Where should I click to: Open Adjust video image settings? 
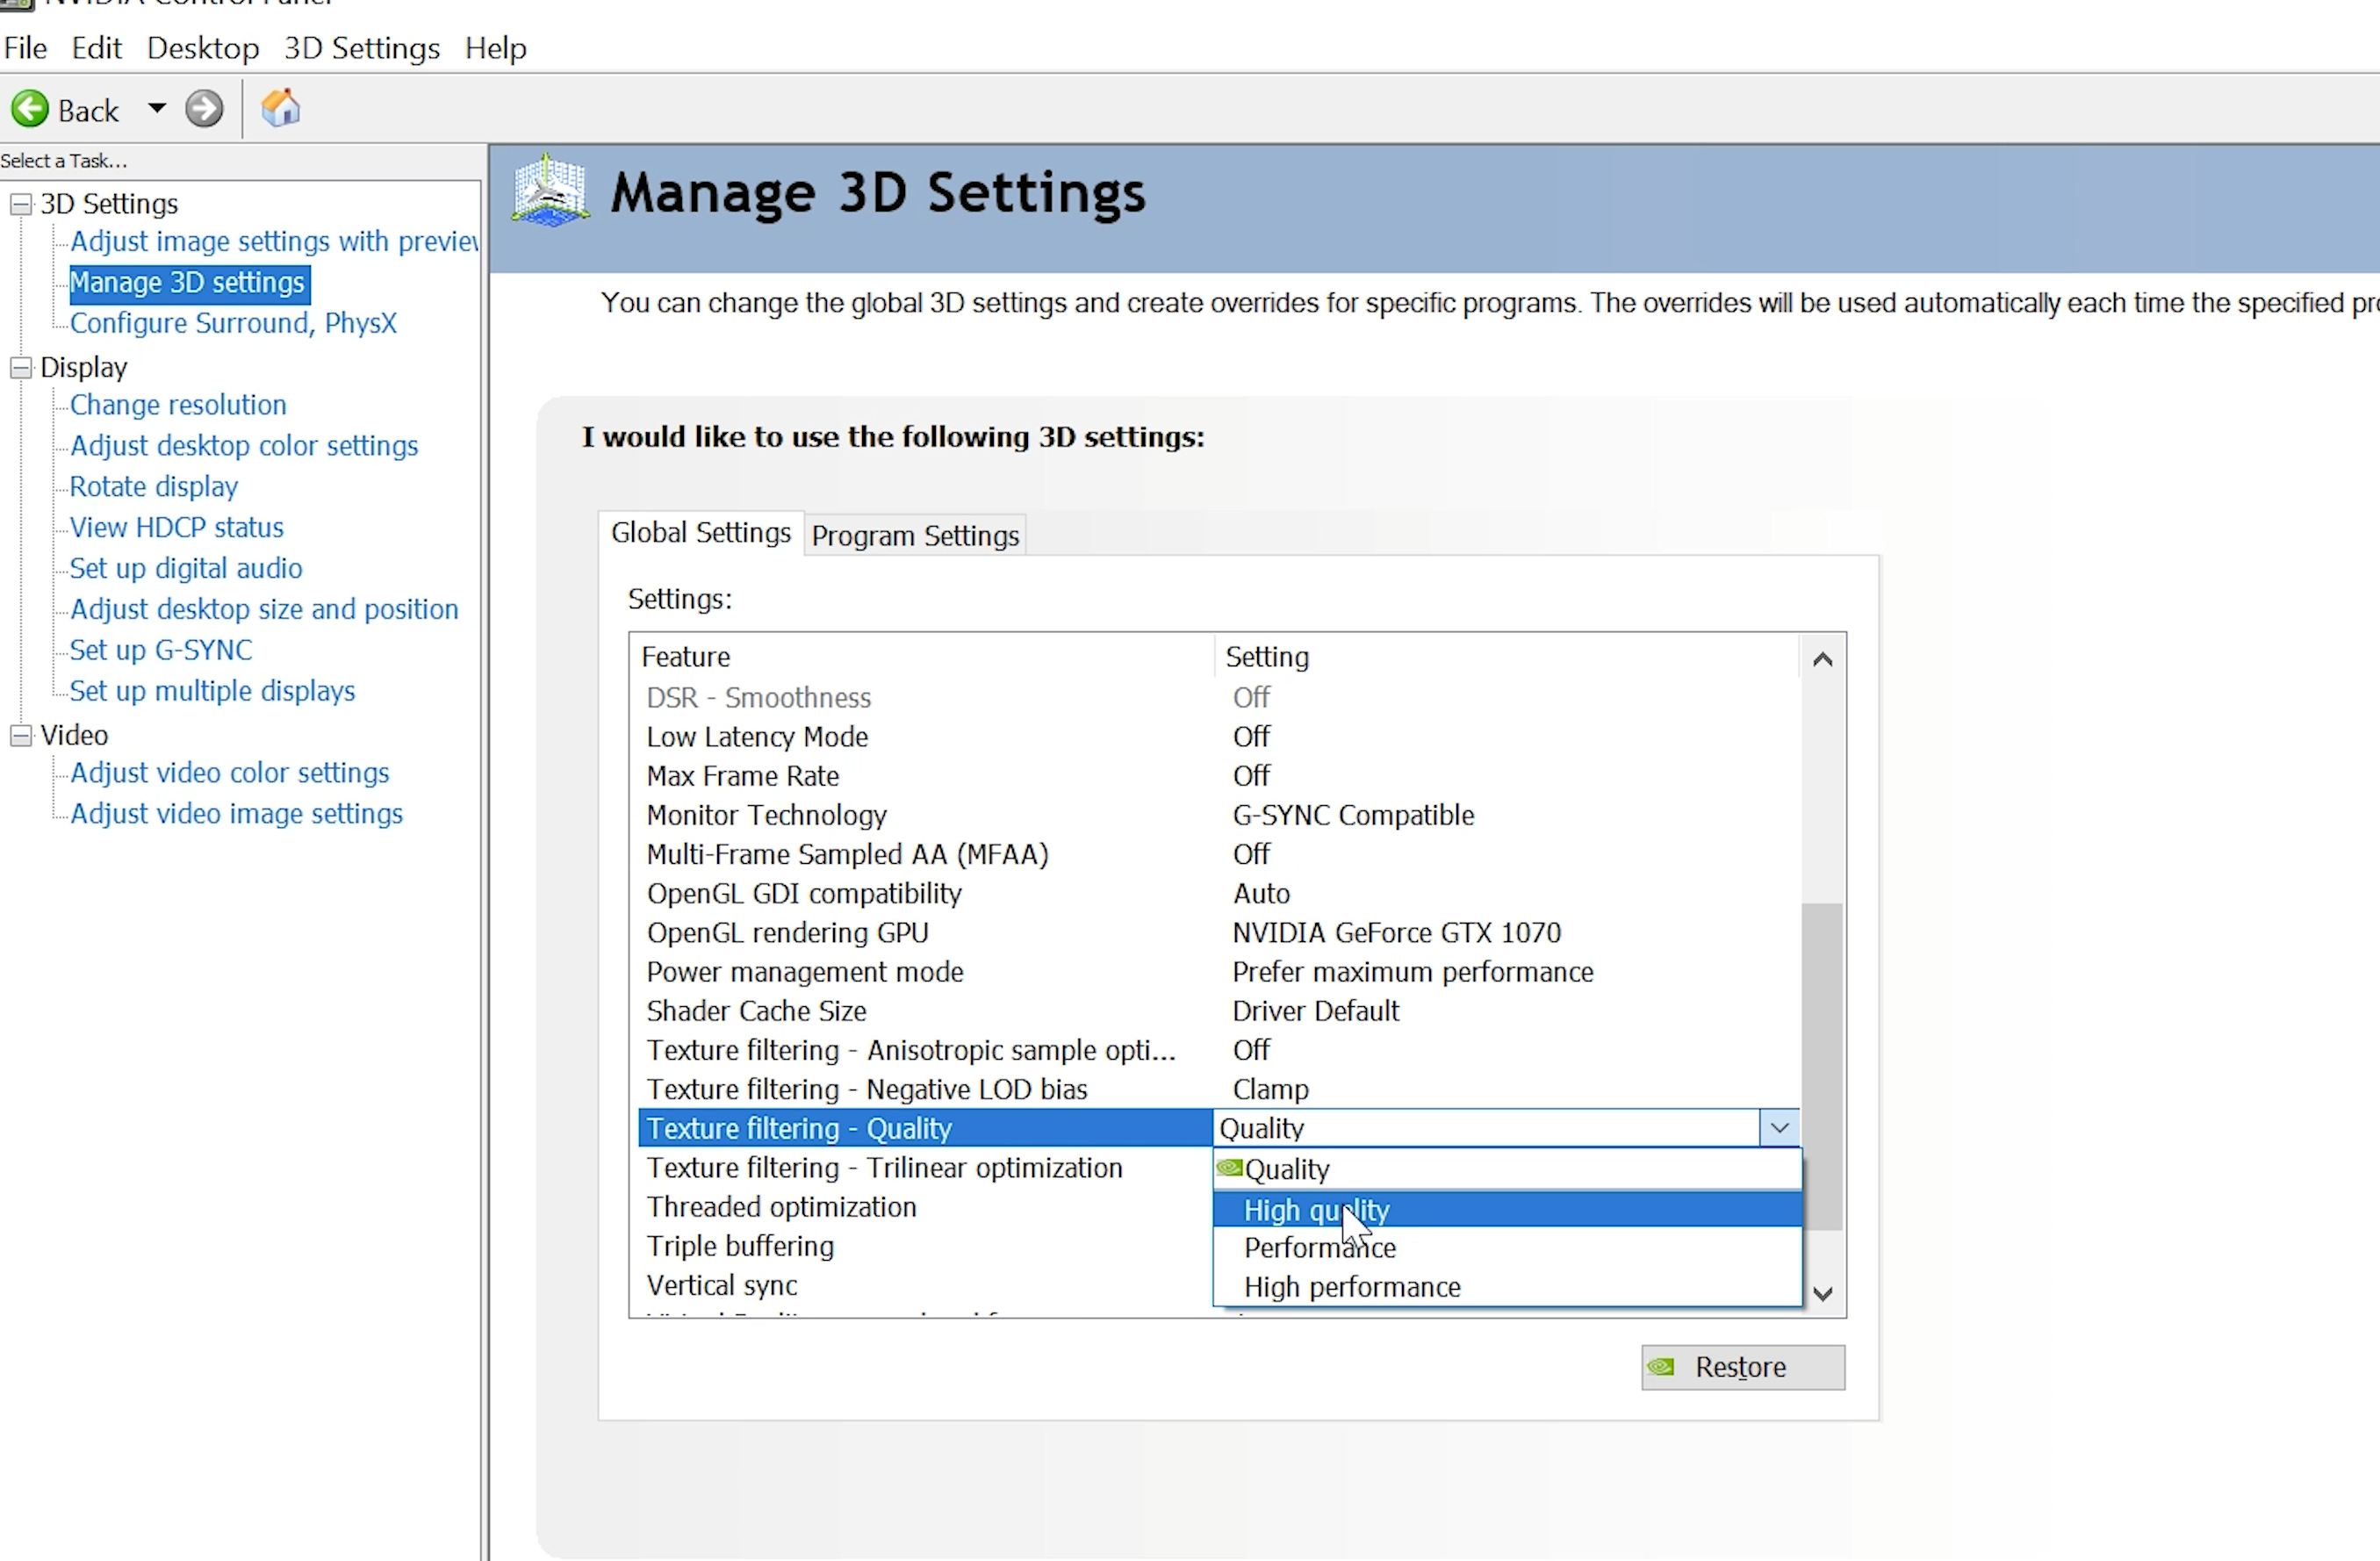coord(237,814)
